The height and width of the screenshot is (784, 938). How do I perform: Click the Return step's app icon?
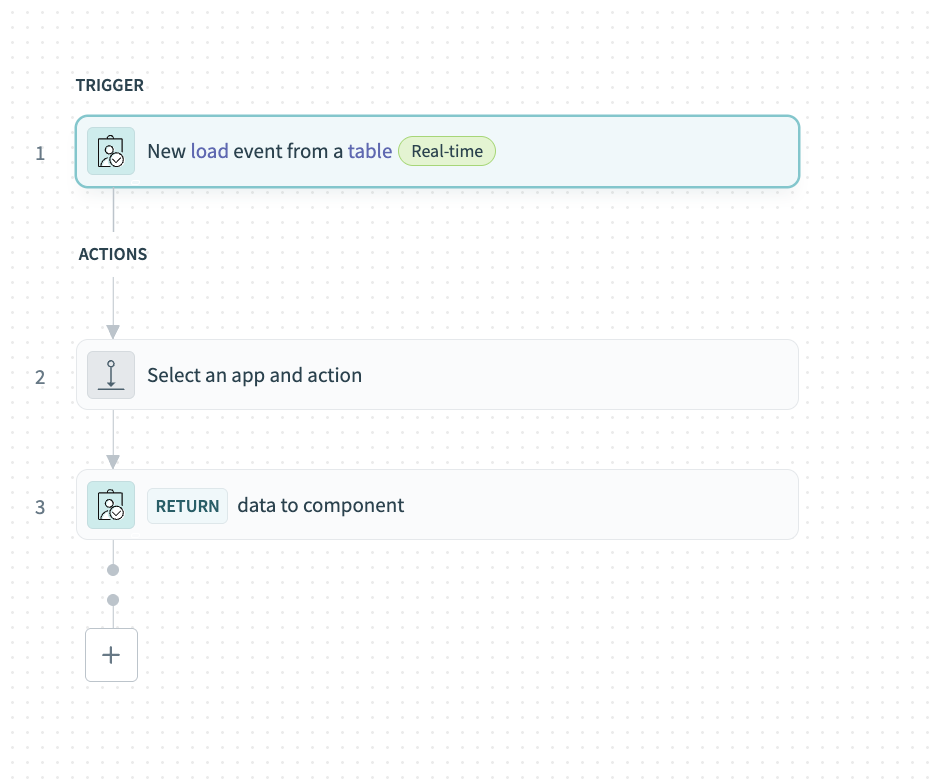point(111,505)
